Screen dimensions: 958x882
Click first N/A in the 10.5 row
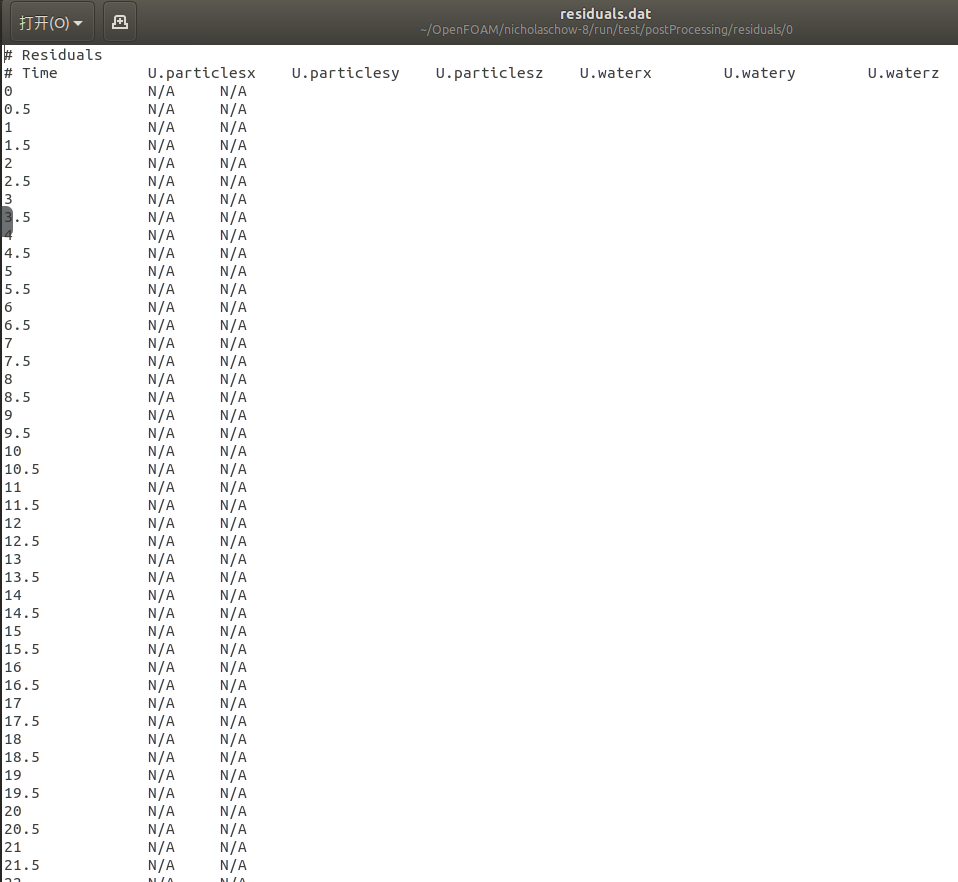click(161, 470)
